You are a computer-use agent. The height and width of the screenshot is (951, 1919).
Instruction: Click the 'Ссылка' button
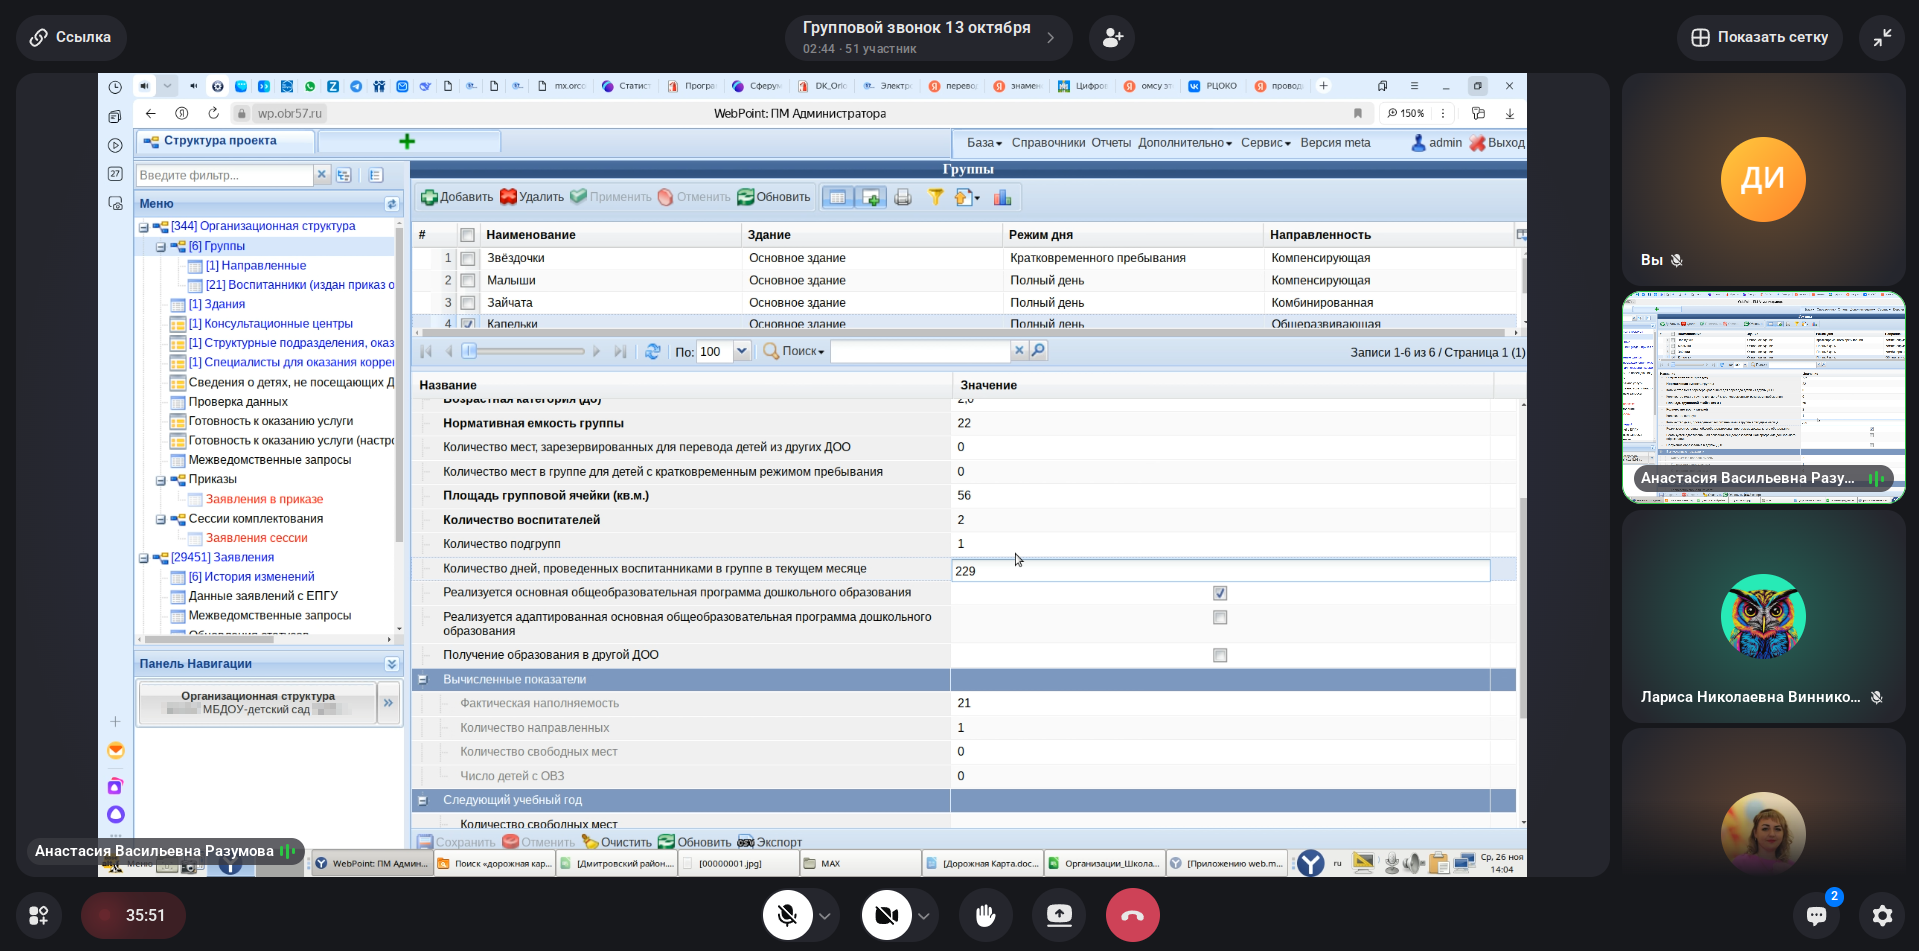point(71,38)
